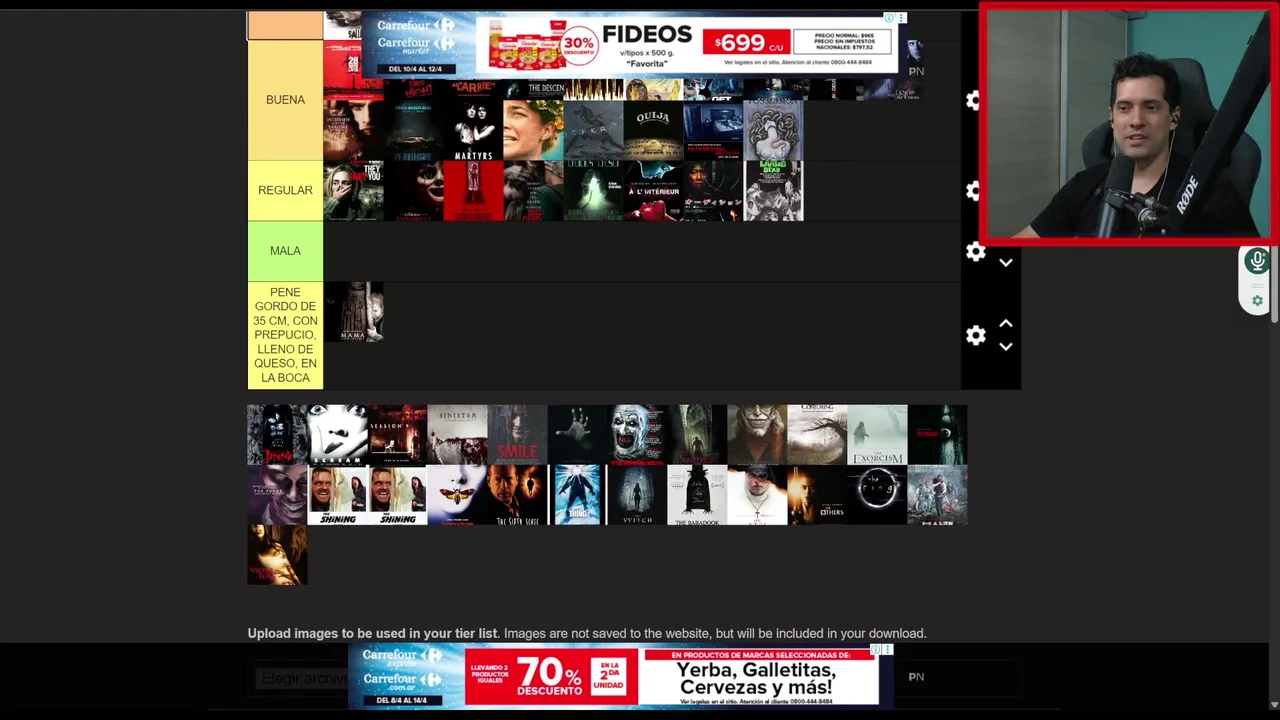Click the Annabelle doll poster in REGULAR

[x=413, y=190]
